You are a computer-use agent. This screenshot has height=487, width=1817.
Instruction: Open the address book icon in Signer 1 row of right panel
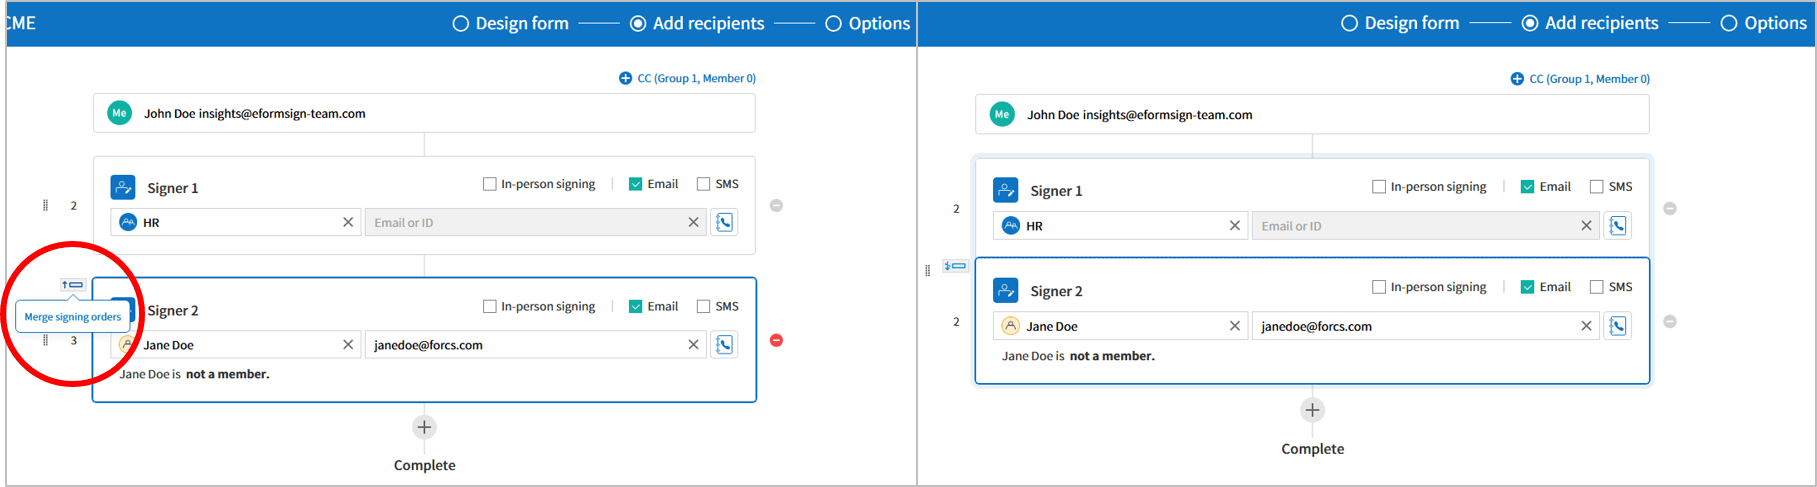click(x=1617, y=226)
